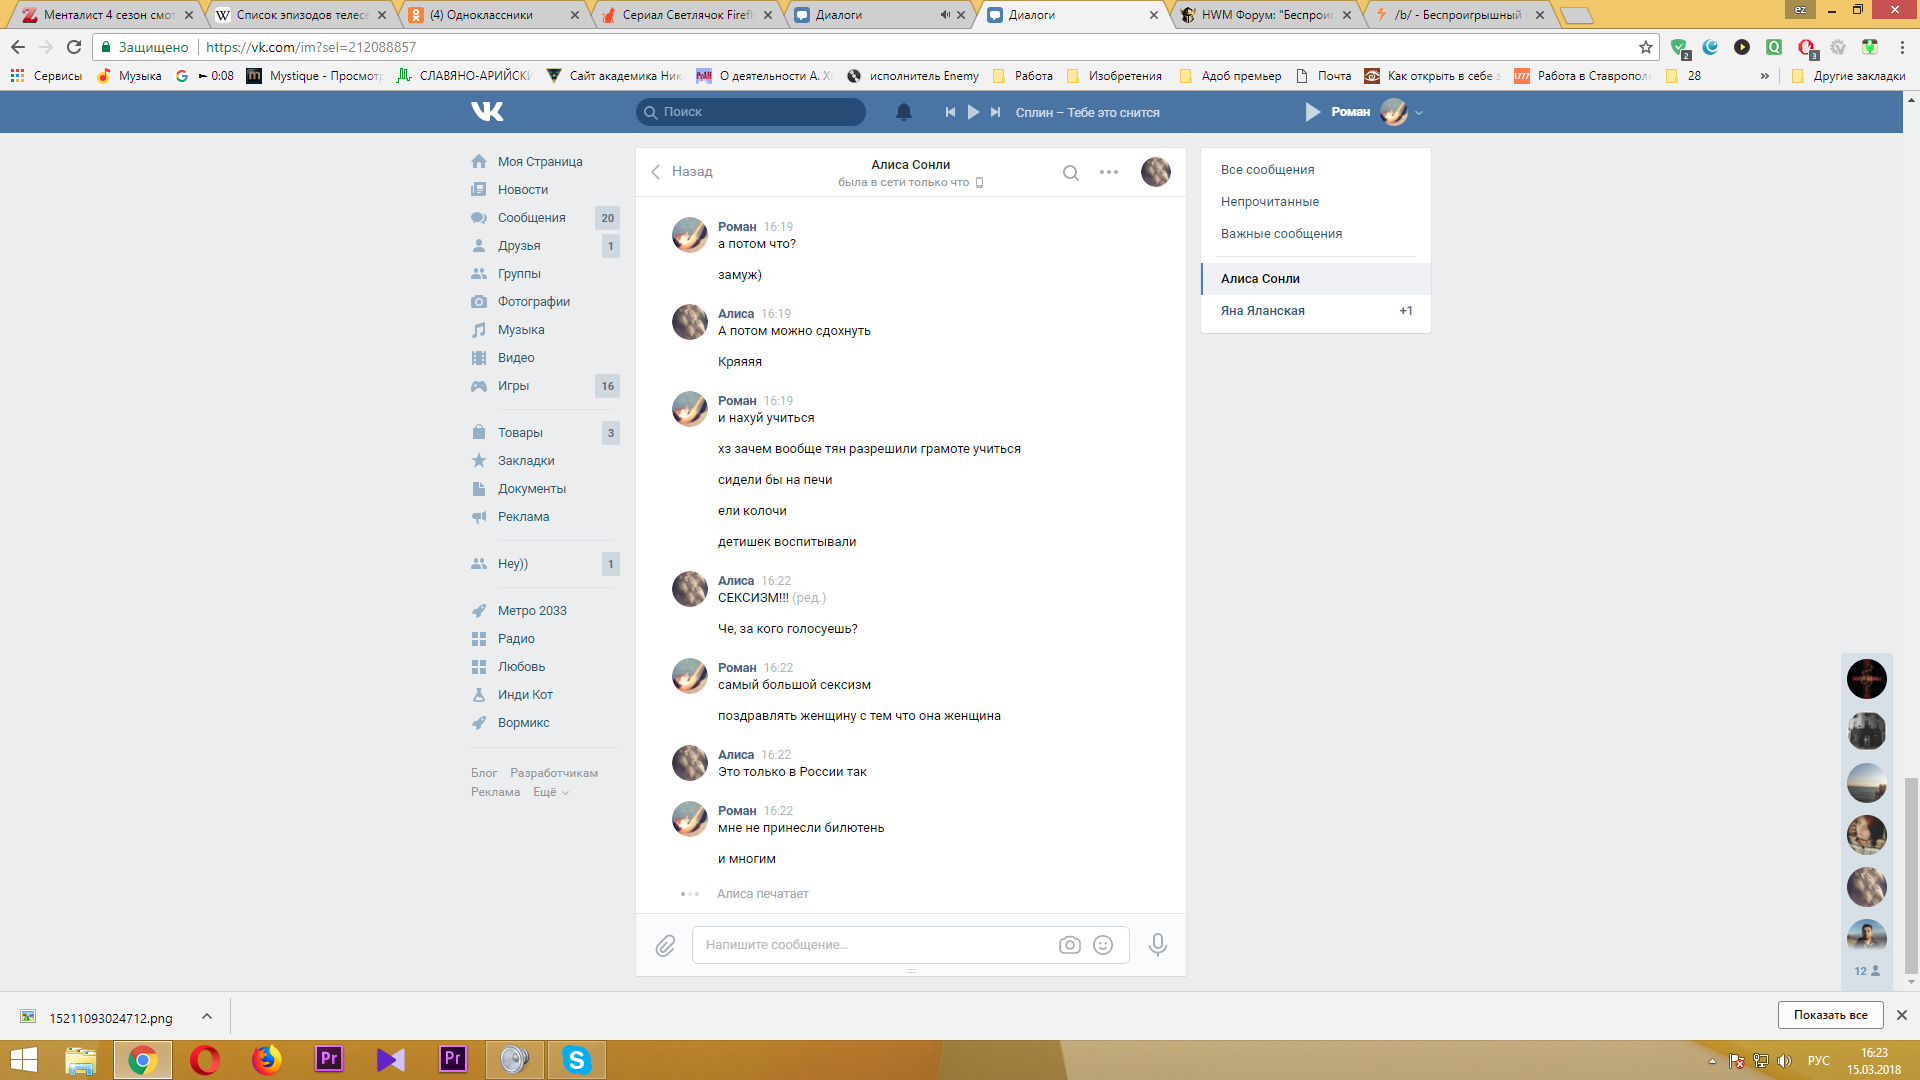Open the notifications bell icon

903,112
